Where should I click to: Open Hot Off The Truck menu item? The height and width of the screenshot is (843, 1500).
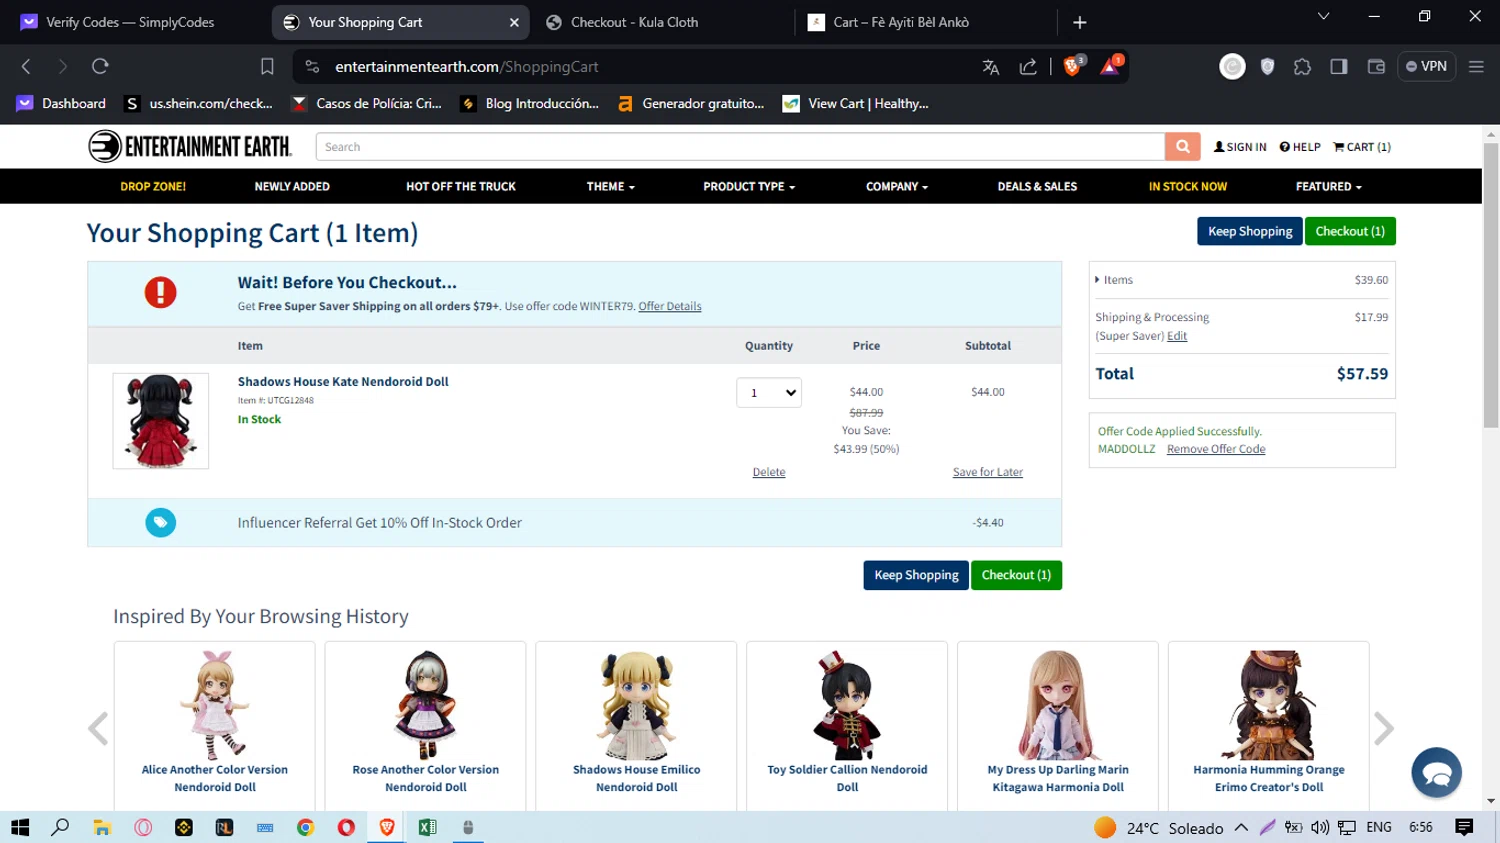coord(461,187)
